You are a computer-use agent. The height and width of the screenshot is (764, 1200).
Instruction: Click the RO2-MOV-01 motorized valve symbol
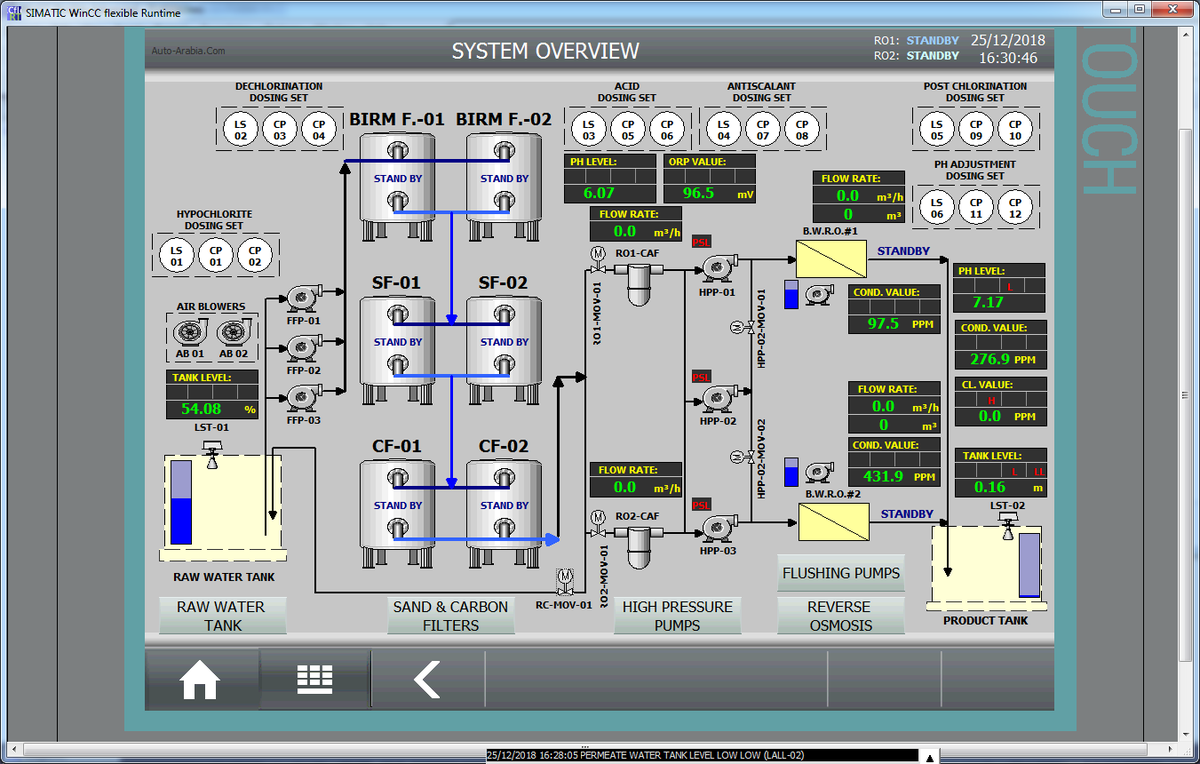597,523
